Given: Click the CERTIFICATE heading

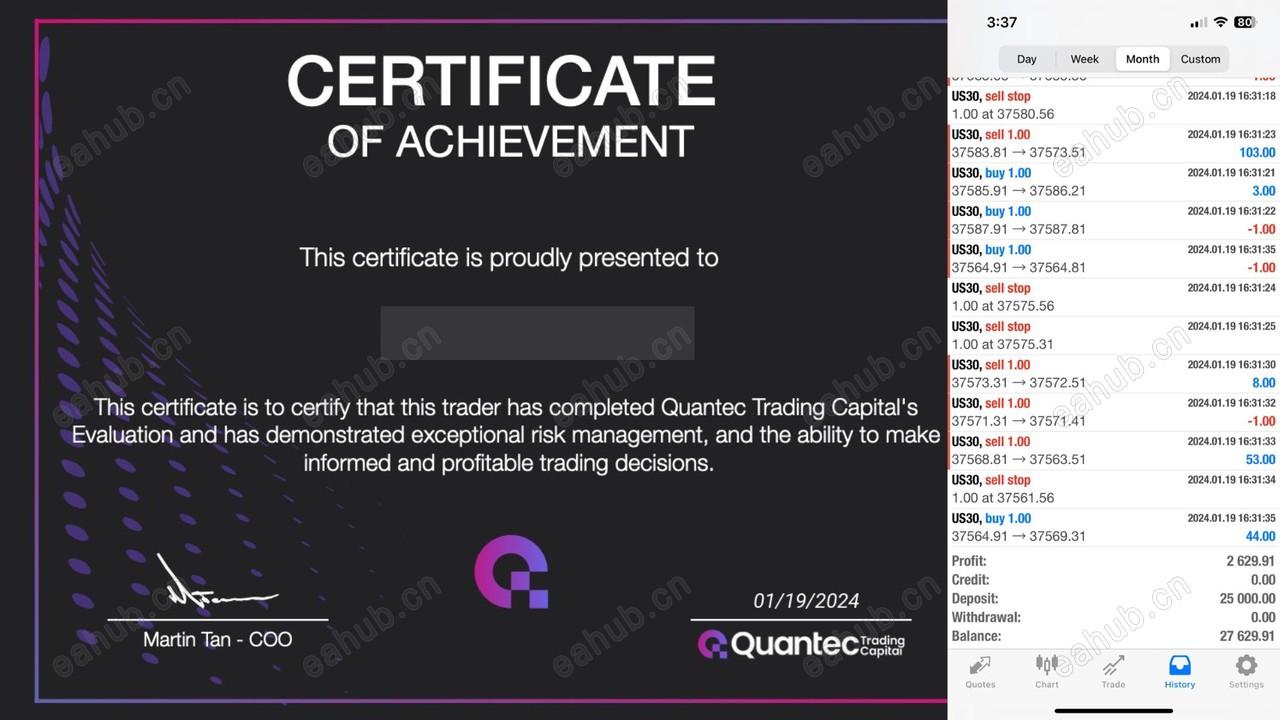Looking at the screenshot, I should [x=502, y=81].
